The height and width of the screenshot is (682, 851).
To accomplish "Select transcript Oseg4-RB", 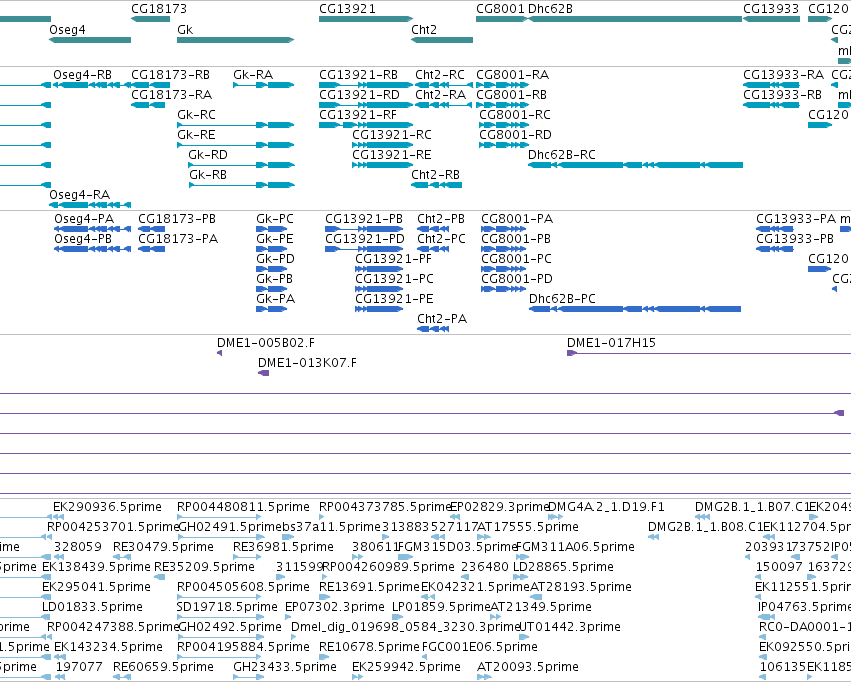I will [82, 74].
